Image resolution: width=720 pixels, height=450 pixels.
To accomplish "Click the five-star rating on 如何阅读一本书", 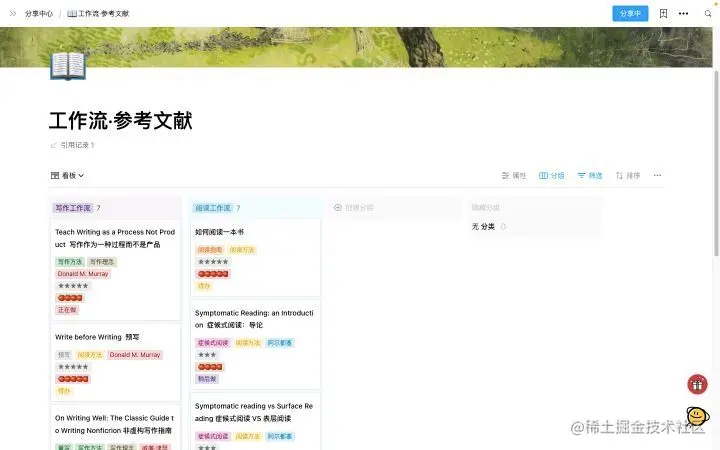I will (213, 262).
